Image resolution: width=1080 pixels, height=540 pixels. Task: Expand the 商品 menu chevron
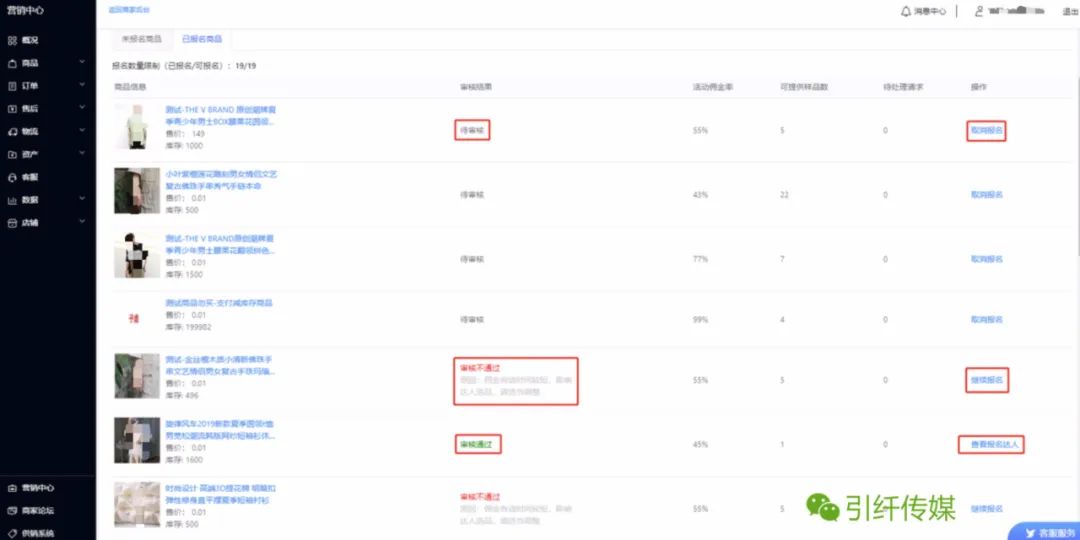[82, 63]
